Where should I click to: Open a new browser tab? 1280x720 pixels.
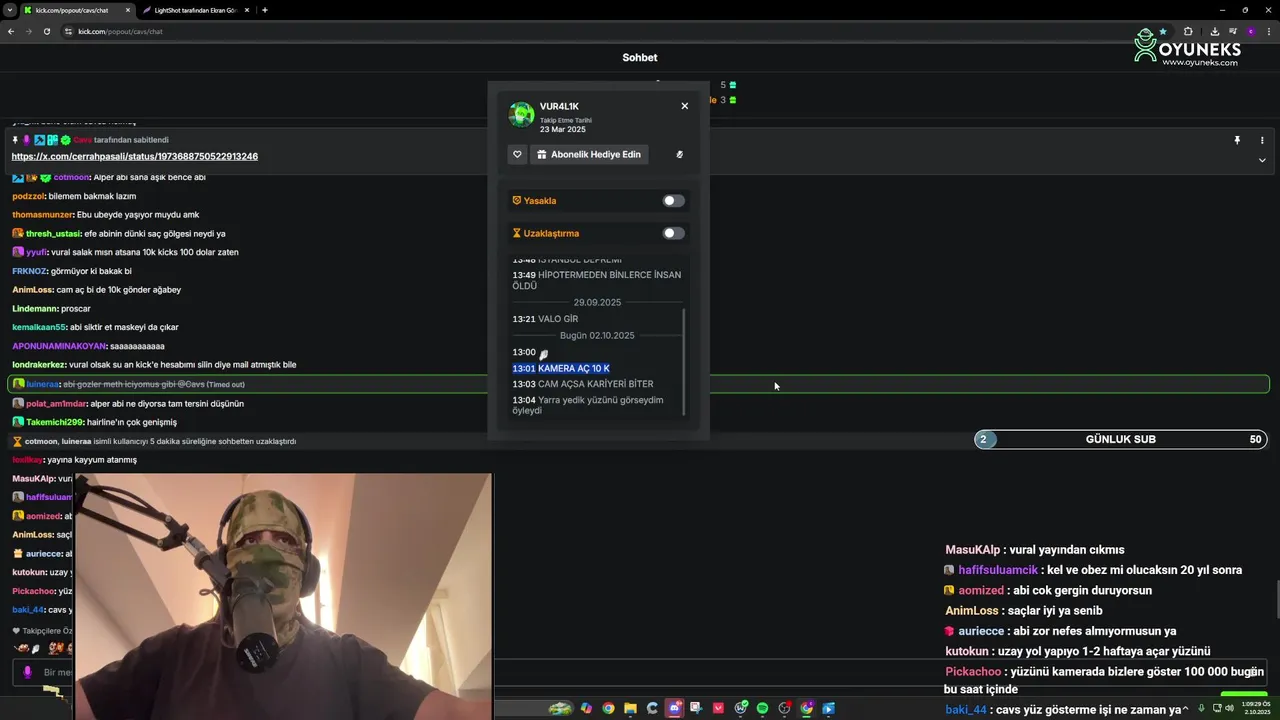tap(264, 10)
